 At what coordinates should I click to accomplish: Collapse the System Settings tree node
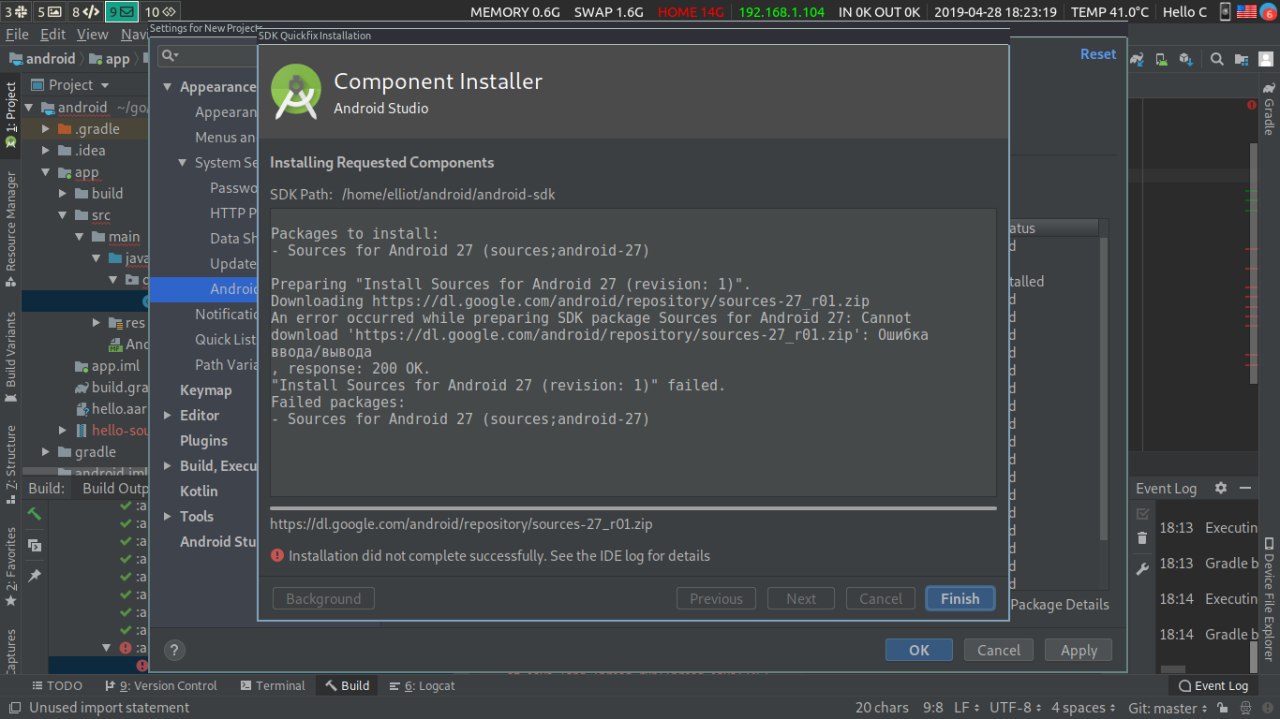[x=183, y=162]
